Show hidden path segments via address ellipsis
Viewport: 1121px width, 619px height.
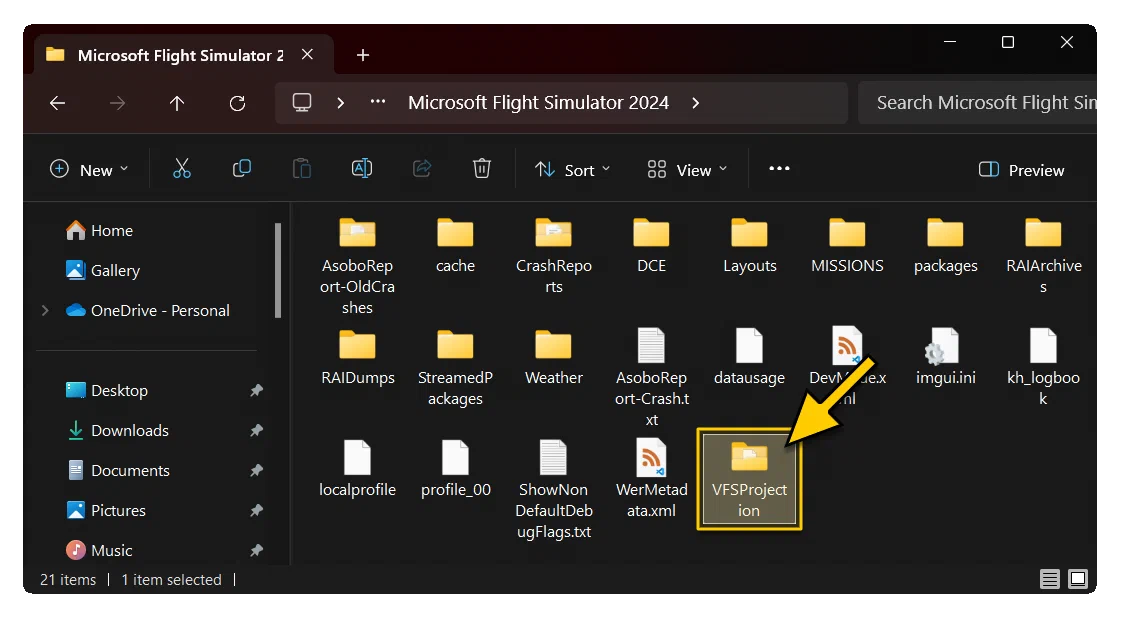pyautogui.click(x=377, y=102)
